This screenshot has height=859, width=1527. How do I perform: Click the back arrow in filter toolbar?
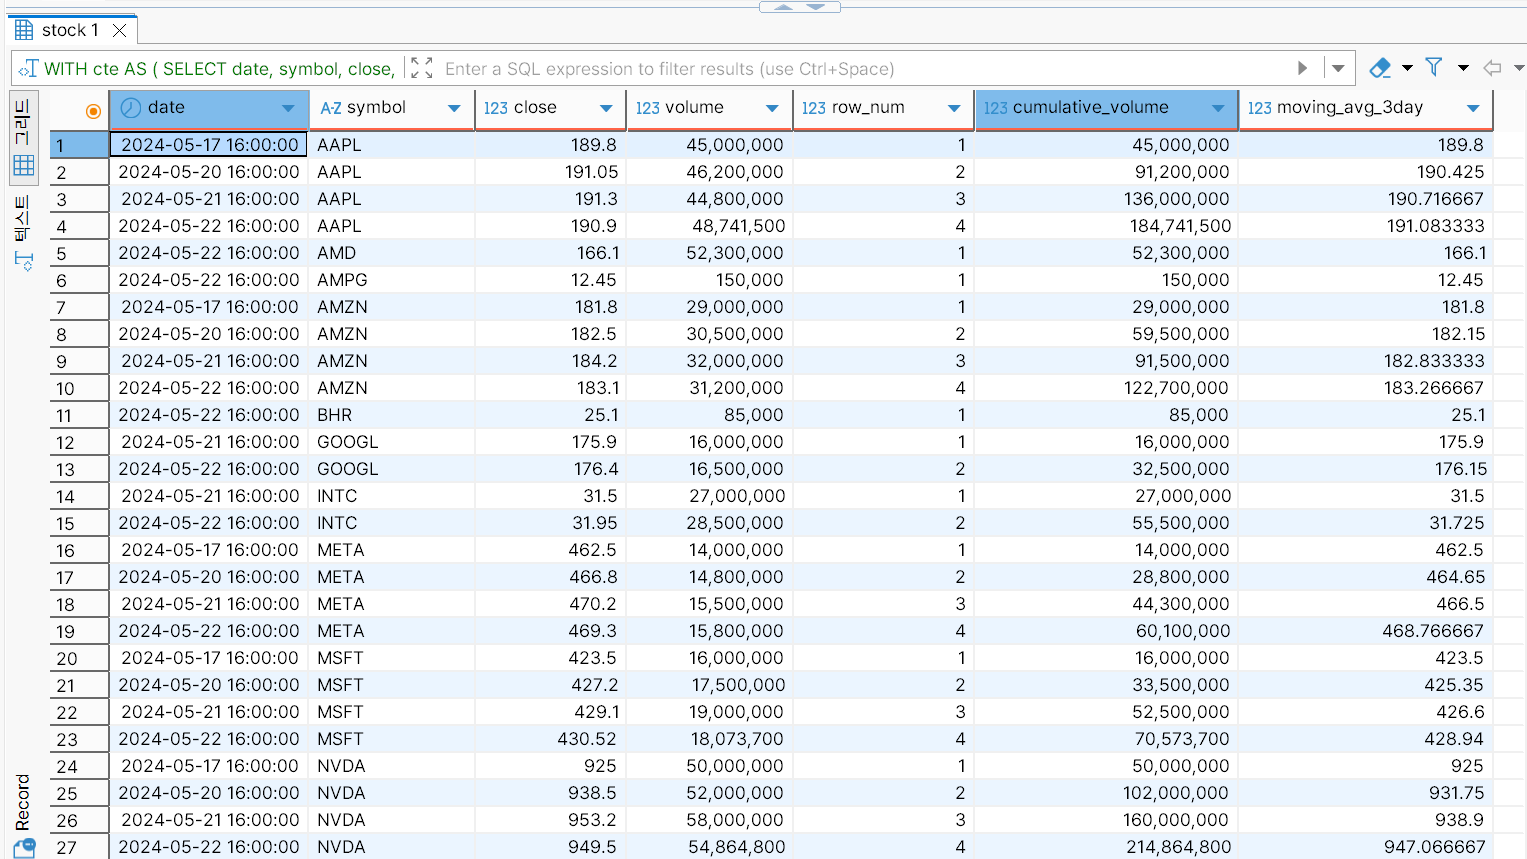tap(1492, 68)
